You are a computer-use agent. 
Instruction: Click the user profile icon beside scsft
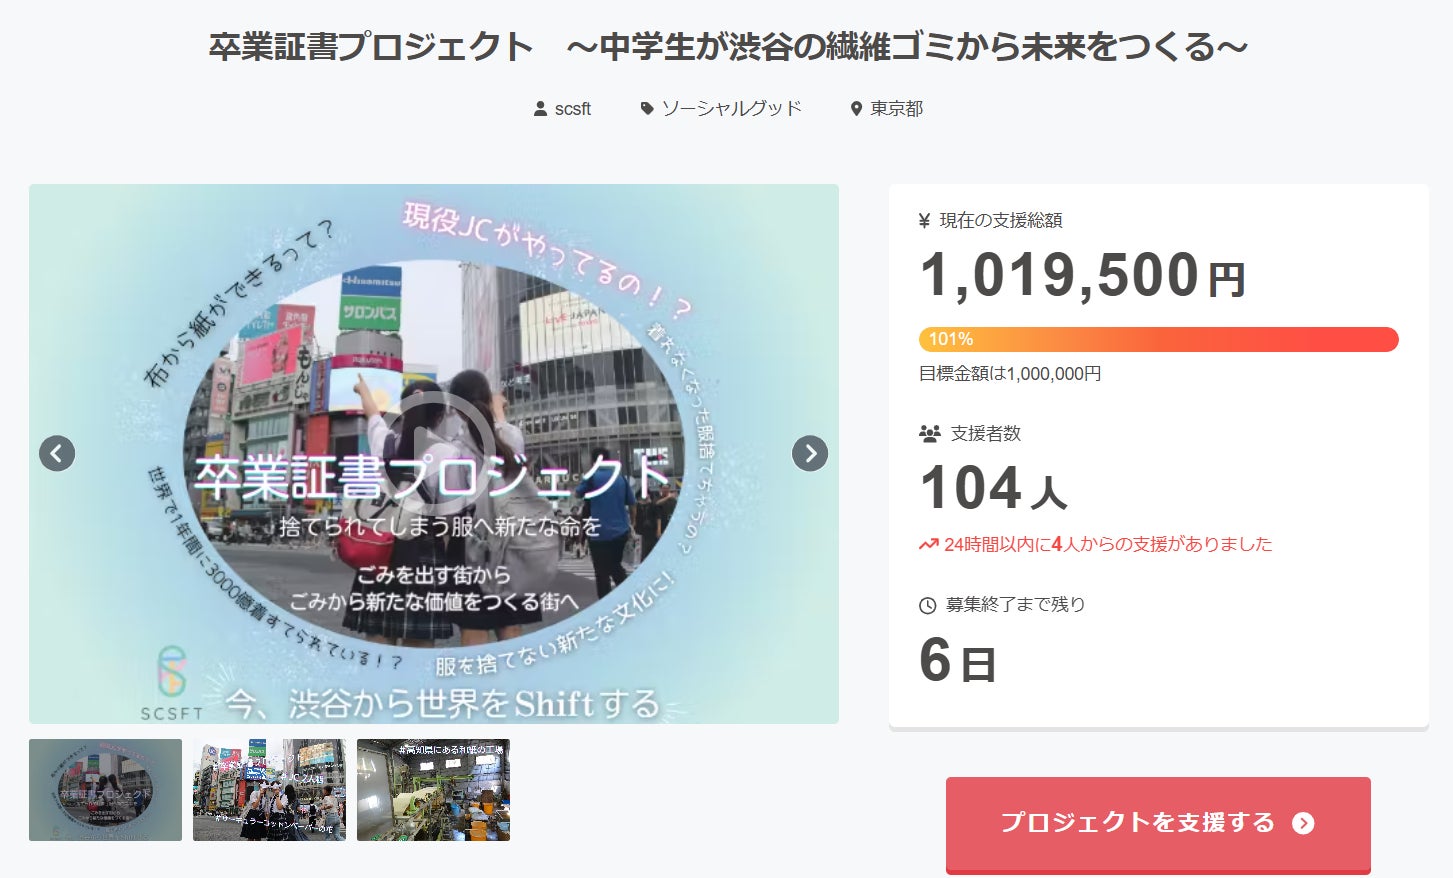[x=541, y=108]
